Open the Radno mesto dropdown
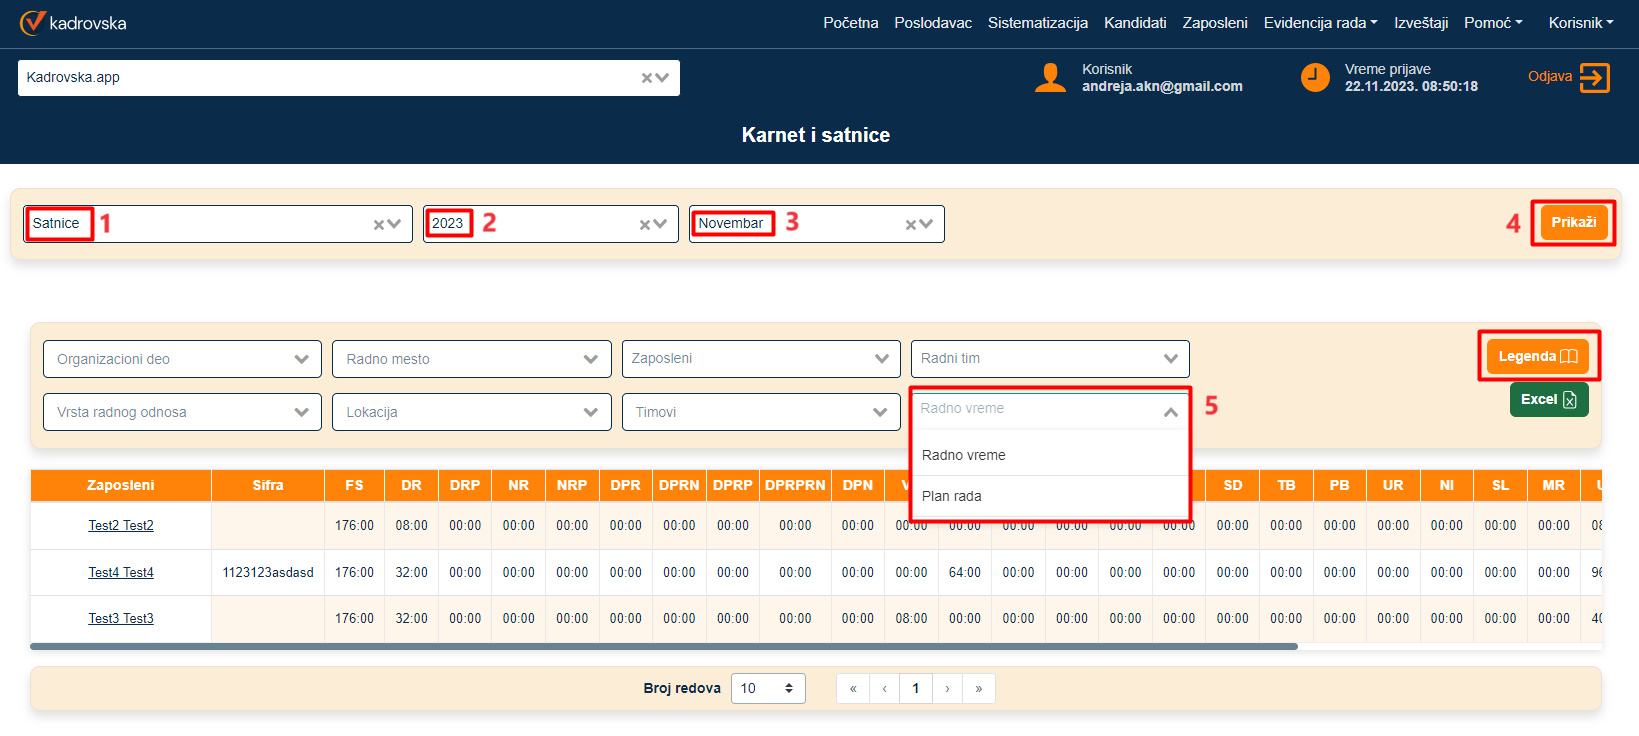This screenshot has height=736, width=1639. (590, 359)
